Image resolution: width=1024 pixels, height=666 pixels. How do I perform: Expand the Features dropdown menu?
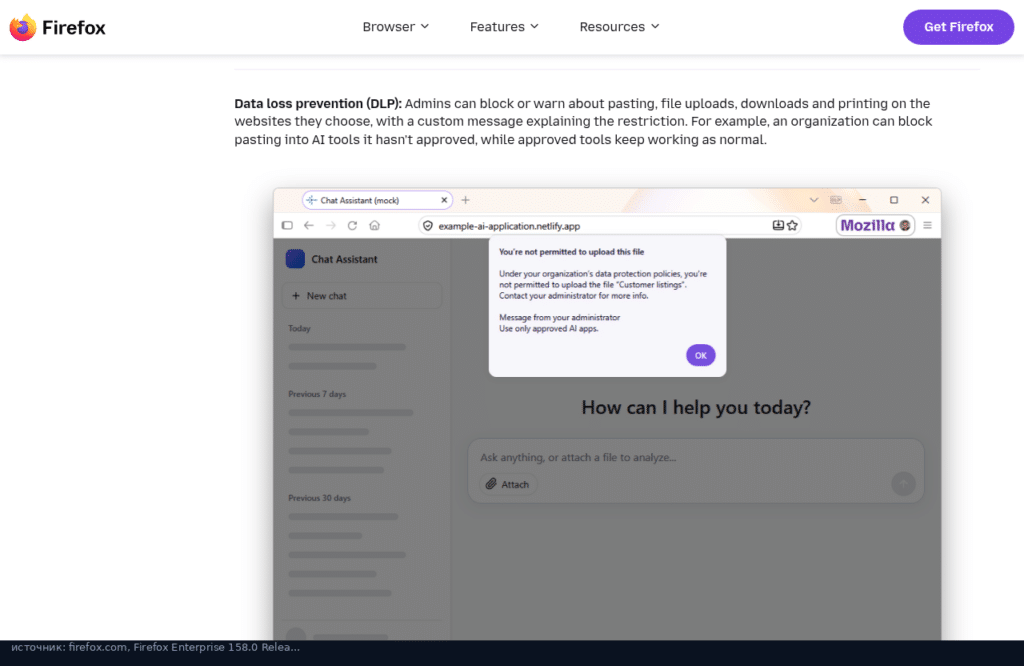click(504, 27)
